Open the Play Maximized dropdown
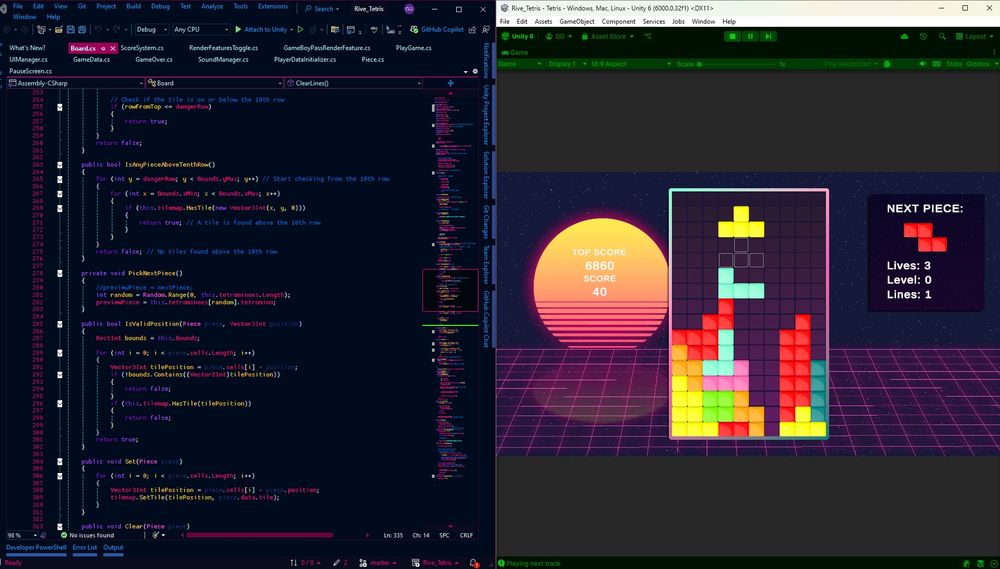This screenshot has width=1000, height=569. (x=851, y=64)
